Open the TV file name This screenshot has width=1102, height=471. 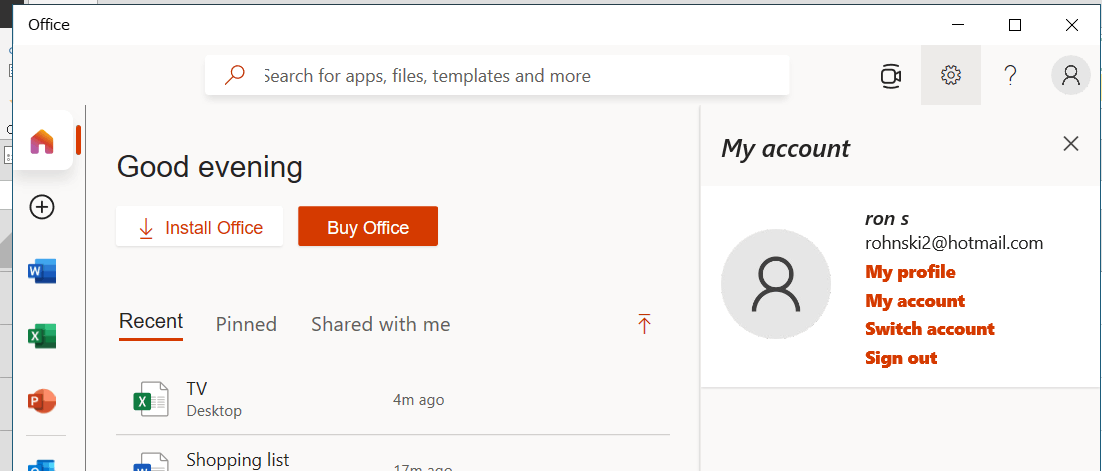point(197,389)
